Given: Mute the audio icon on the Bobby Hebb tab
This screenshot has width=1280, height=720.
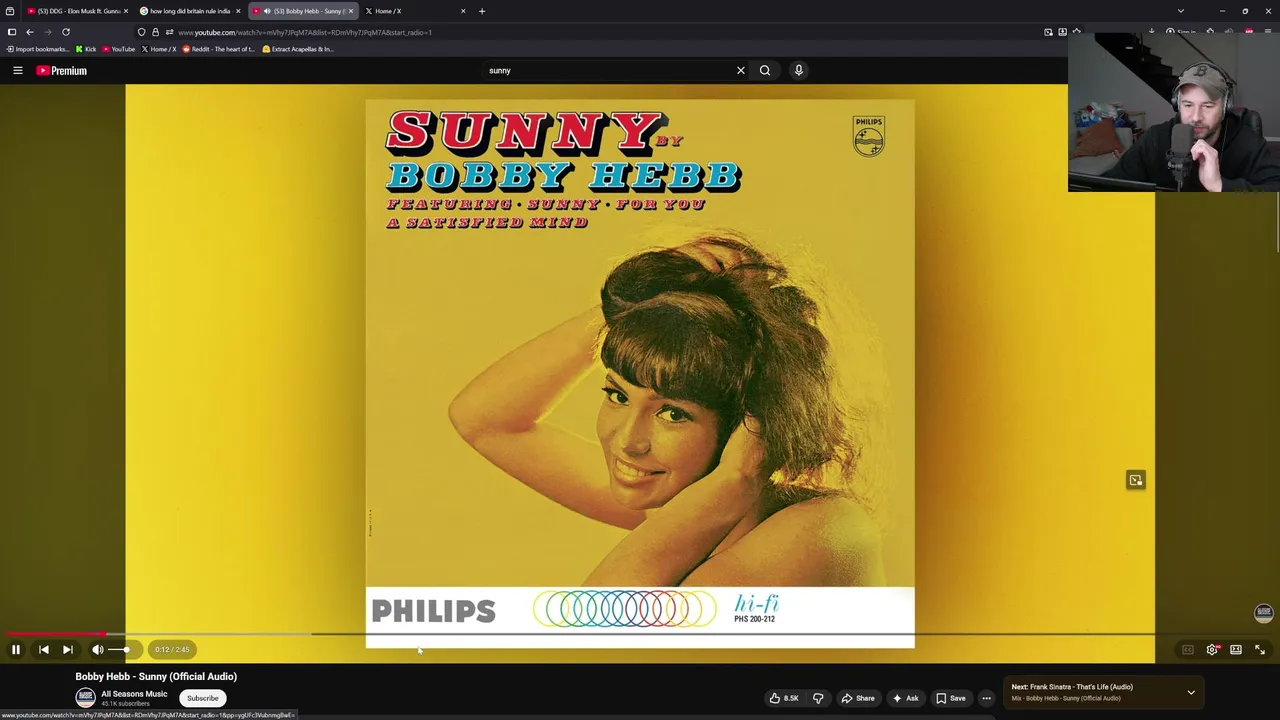Looking at the screenshot, I should point(267,11).
